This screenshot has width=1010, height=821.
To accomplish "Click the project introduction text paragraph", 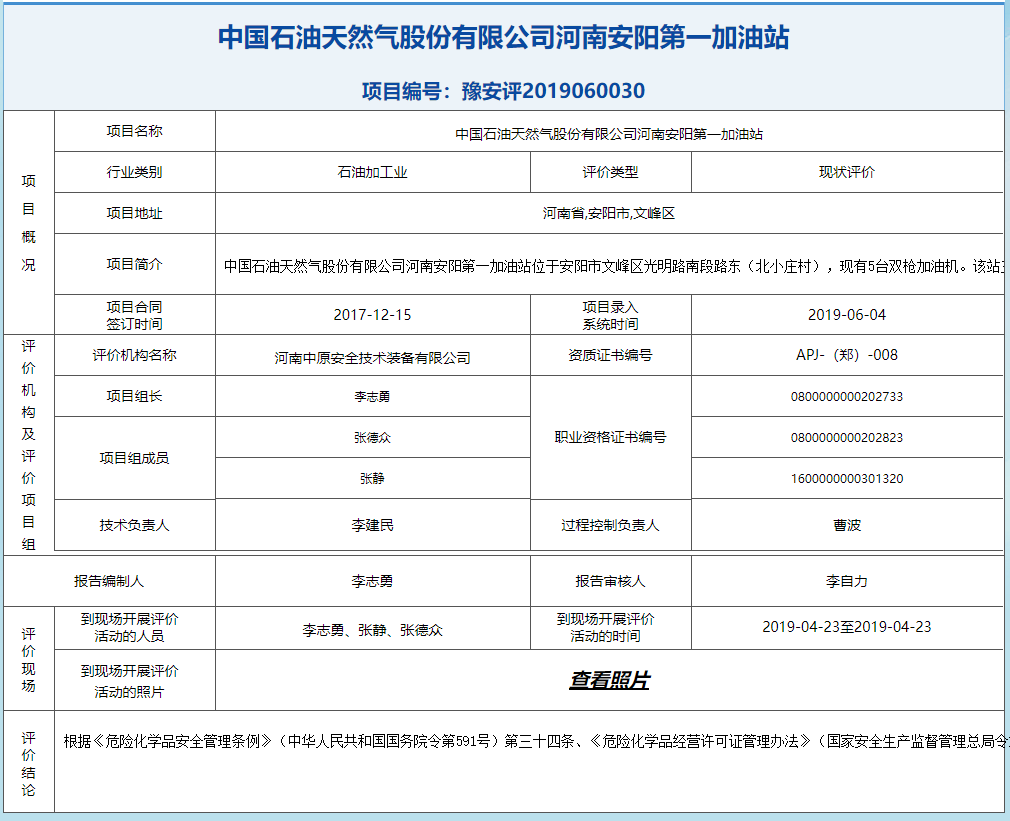I will point(613,266).
